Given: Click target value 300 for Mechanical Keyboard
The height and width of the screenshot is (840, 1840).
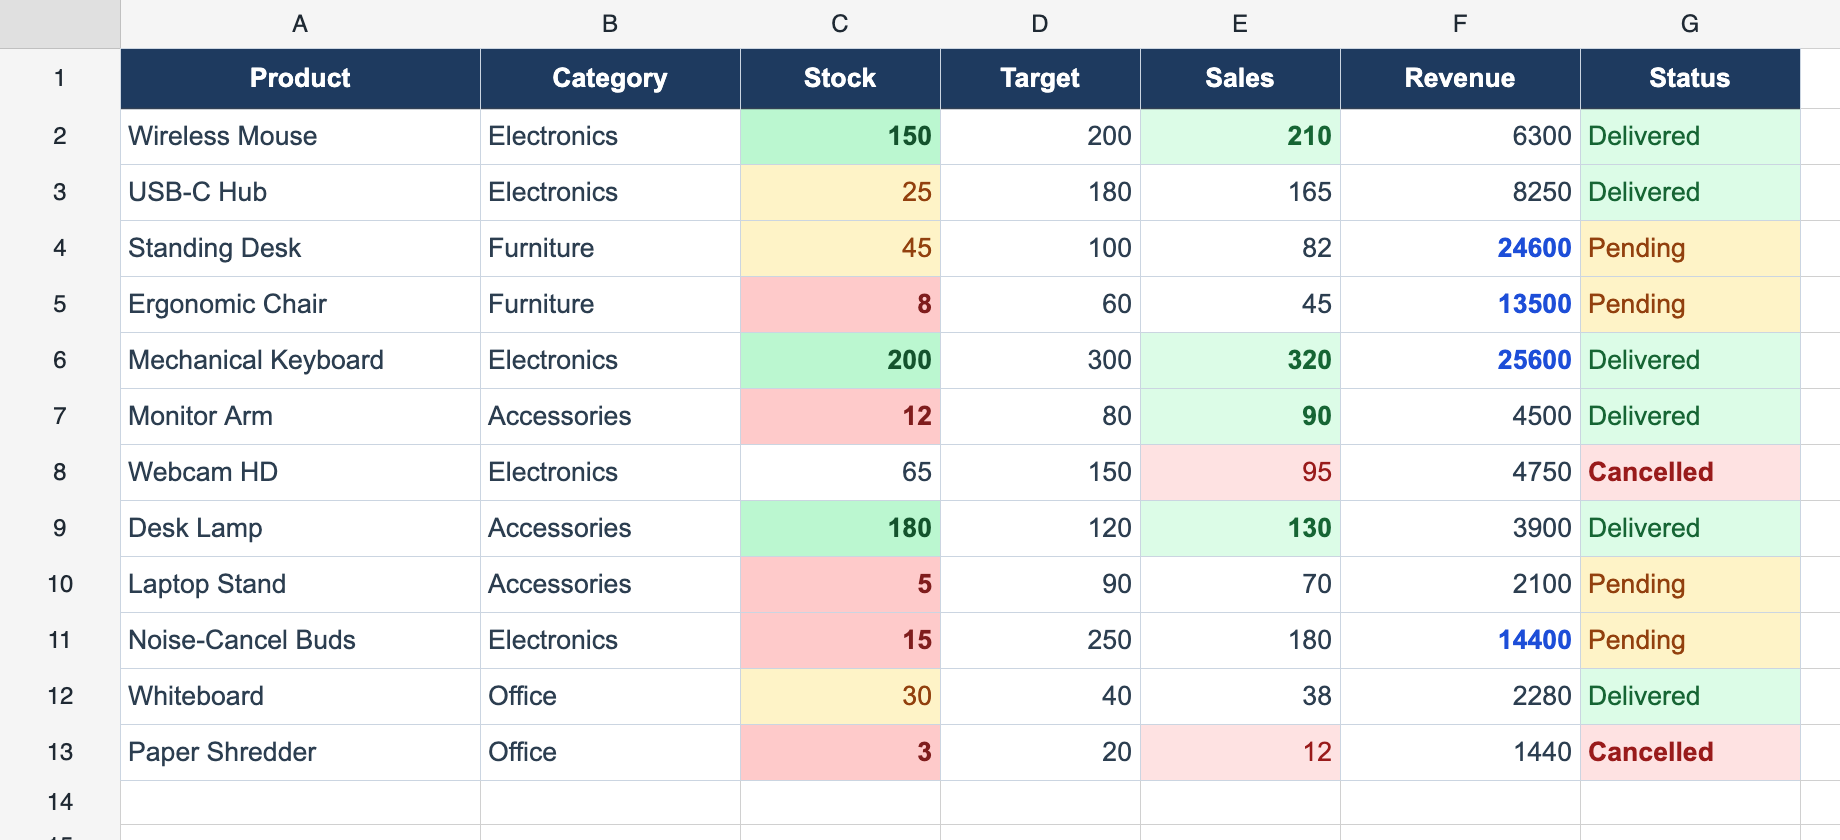Looking at the screenshot, I should [x=1040, y=360].
